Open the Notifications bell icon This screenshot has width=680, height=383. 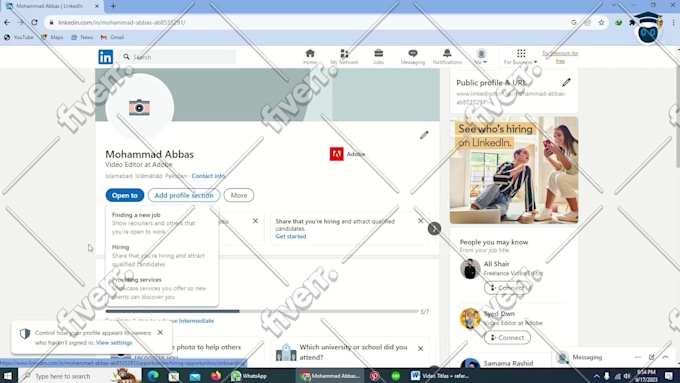447,57
